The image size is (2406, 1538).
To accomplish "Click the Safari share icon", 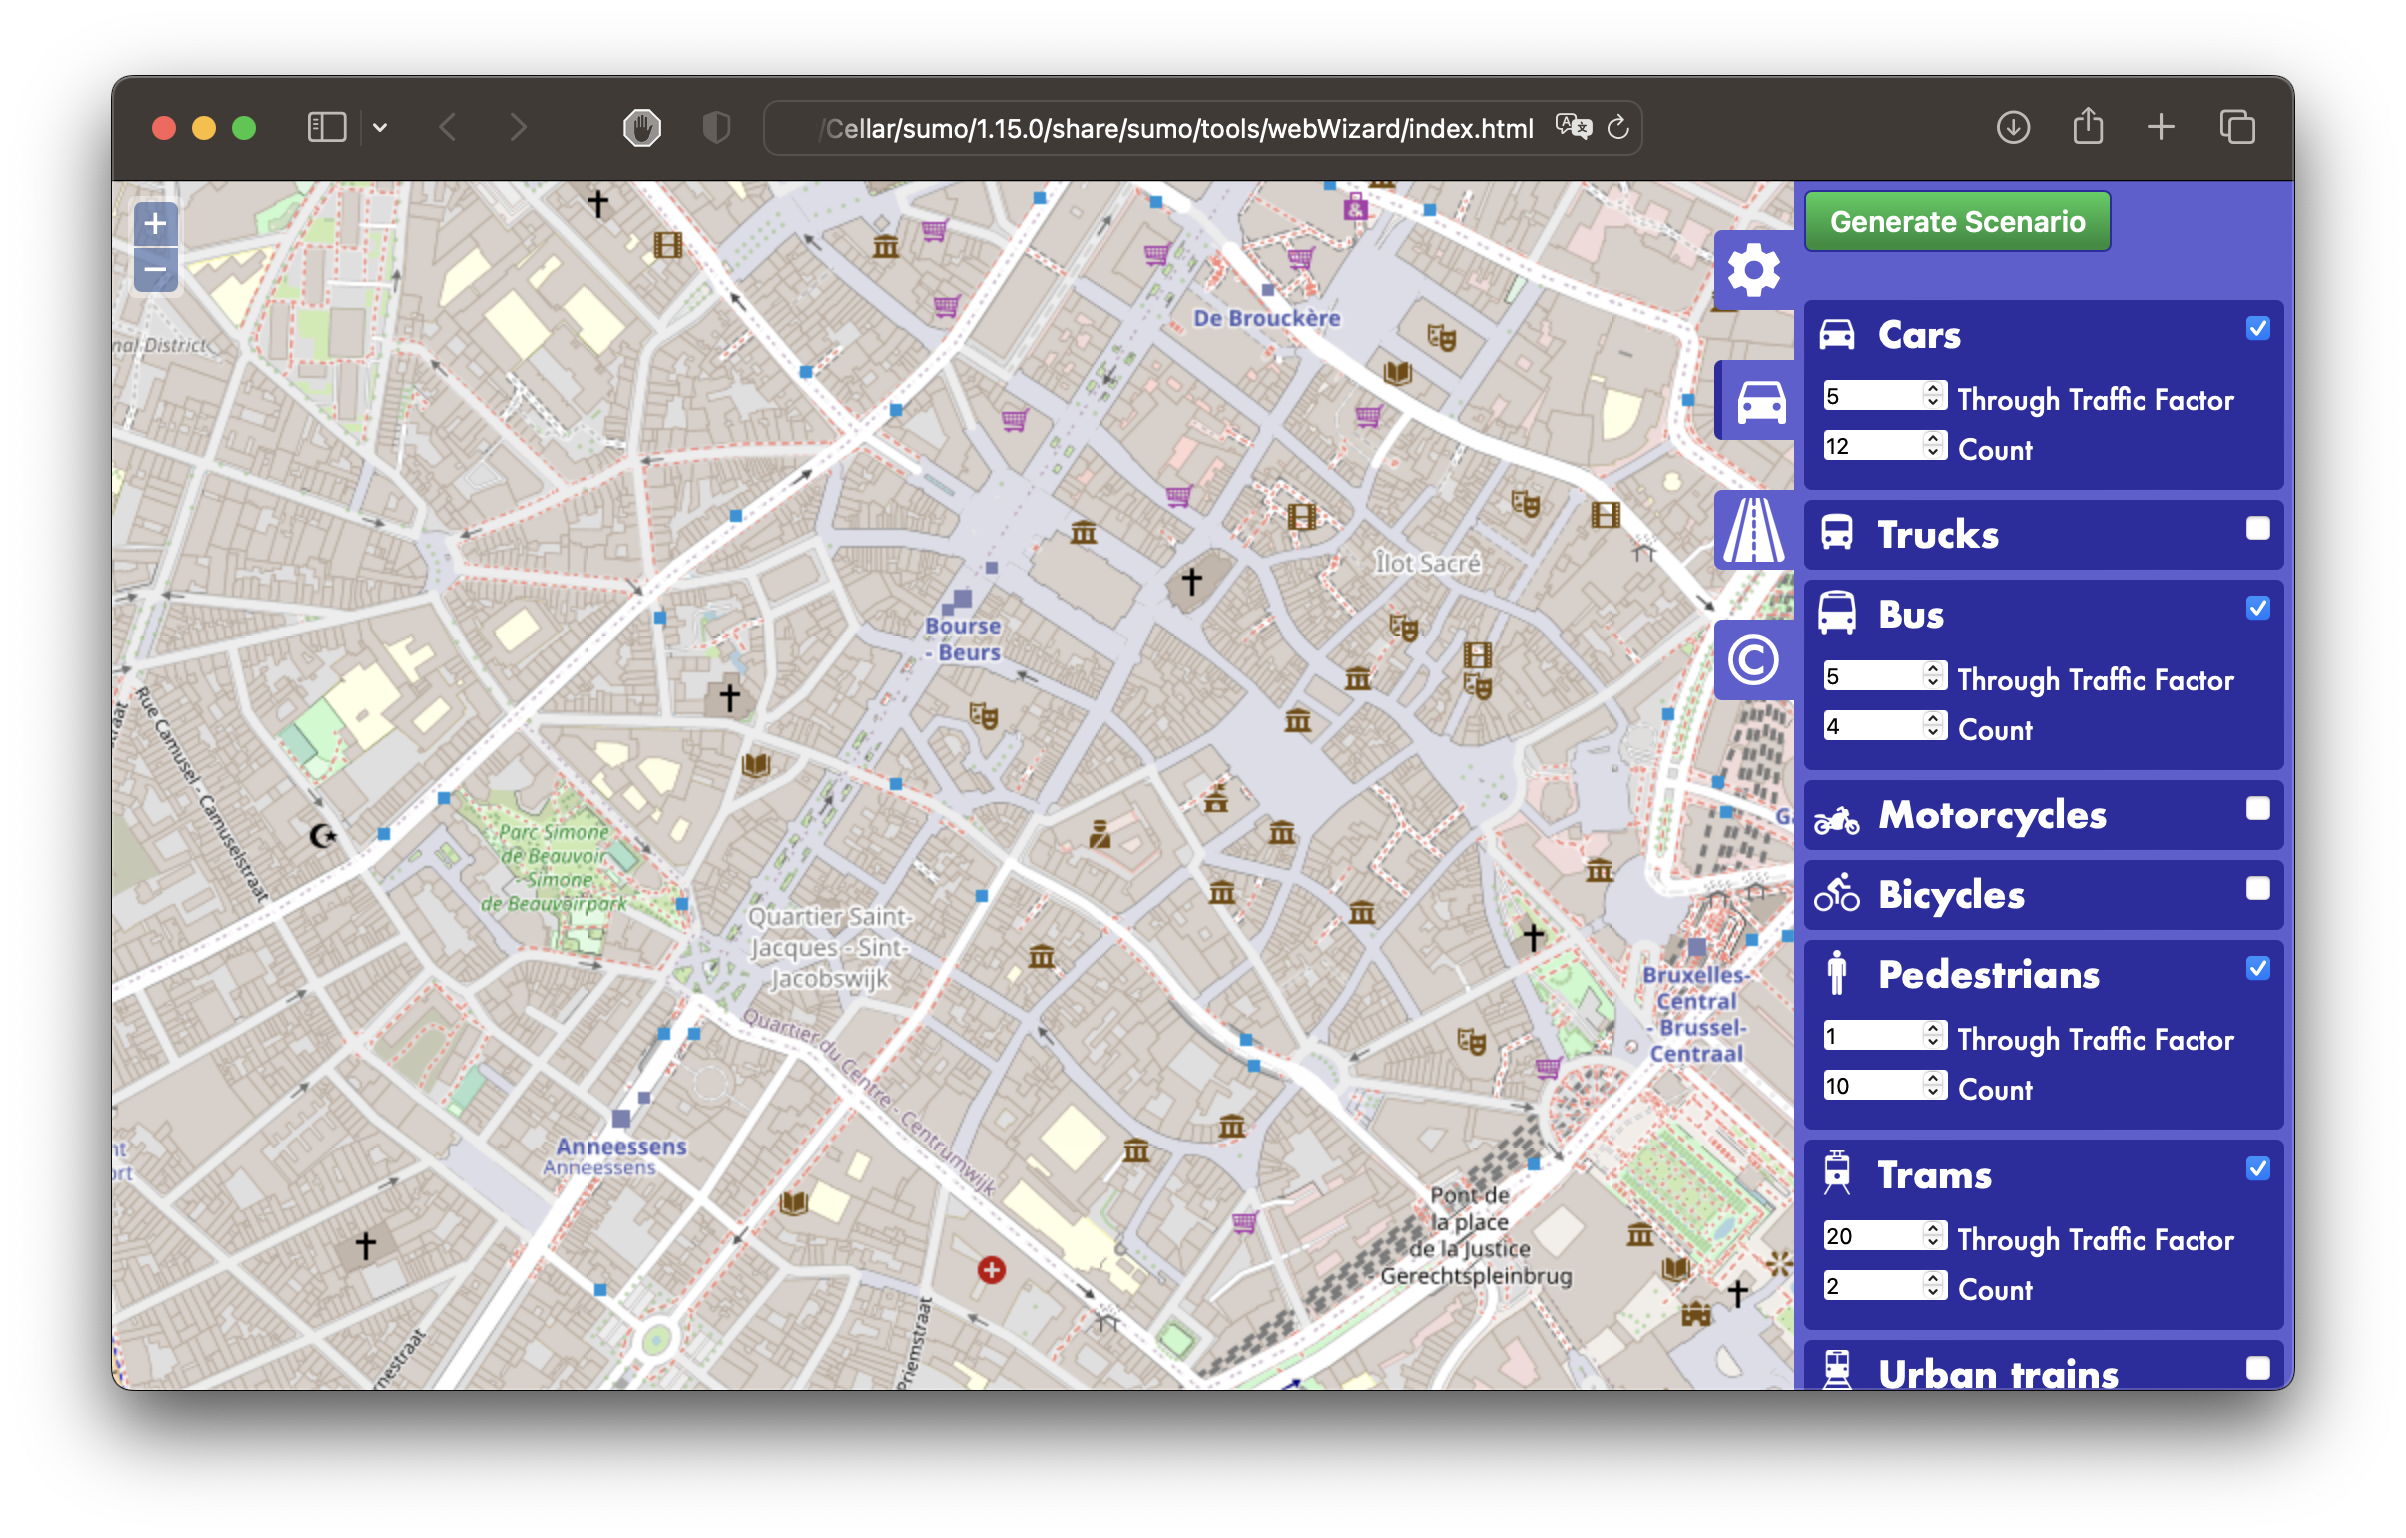I will point(2088,127).
